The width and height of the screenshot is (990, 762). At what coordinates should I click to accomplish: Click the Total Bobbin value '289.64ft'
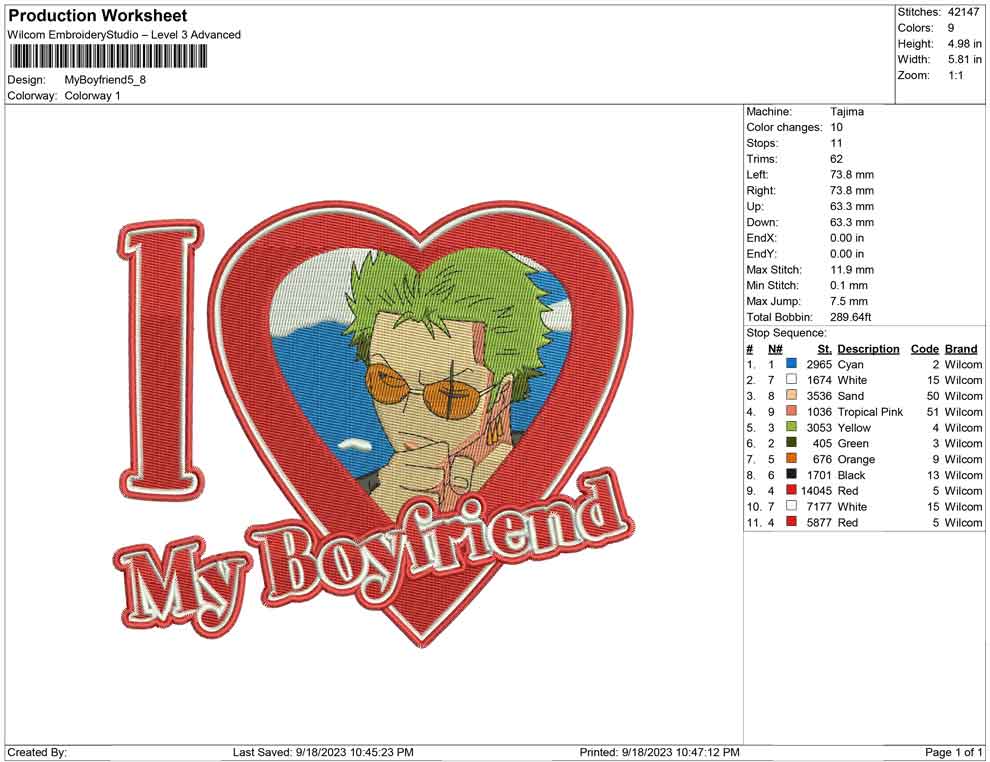(x=850, y=317)
